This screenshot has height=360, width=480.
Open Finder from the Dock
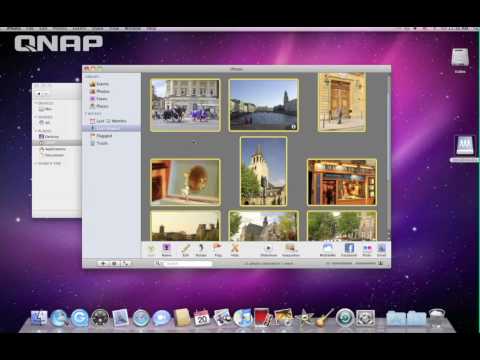click(x=39, y=318)
